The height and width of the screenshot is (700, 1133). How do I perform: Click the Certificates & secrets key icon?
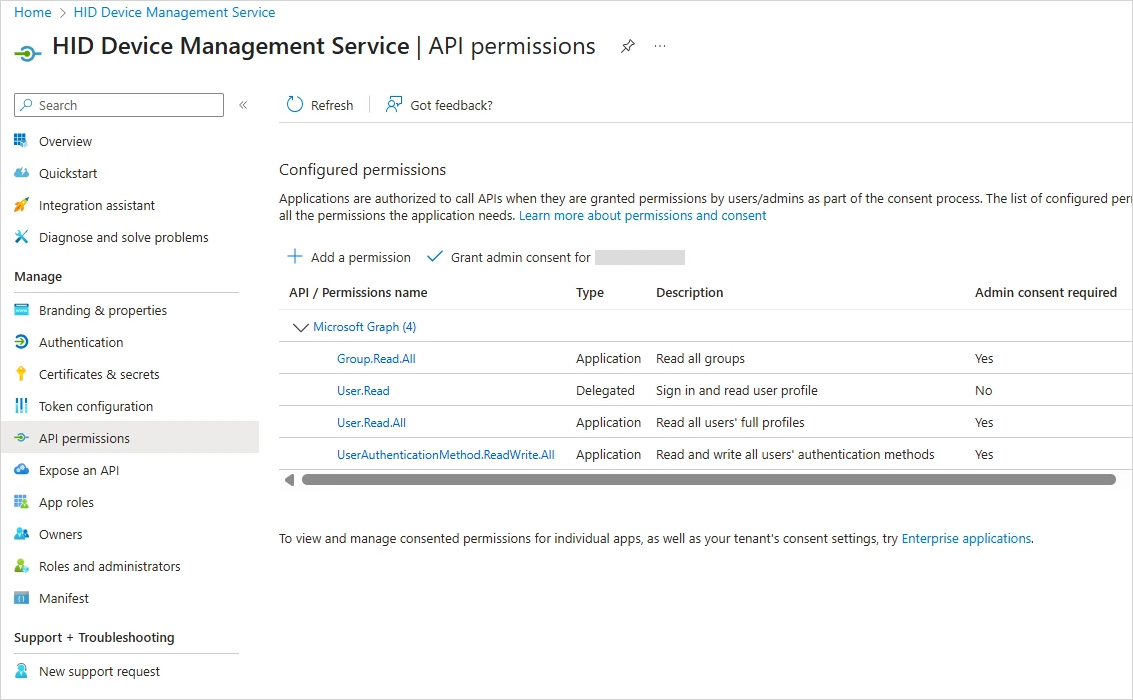point(21,374)
